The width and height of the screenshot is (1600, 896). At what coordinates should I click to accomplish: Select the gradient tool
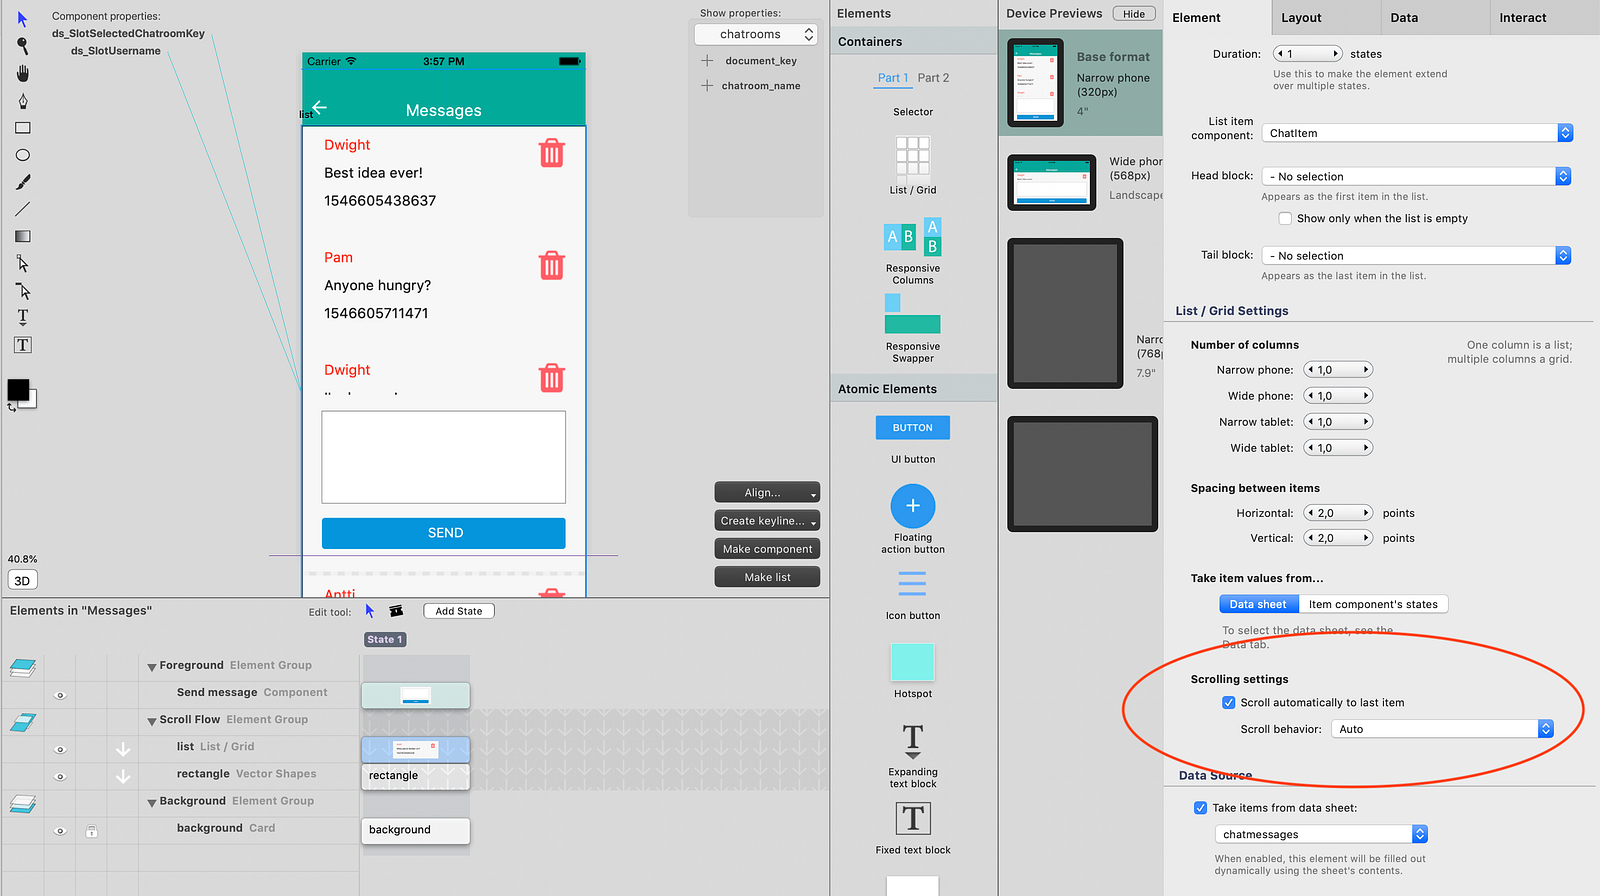tap(22, 236)
